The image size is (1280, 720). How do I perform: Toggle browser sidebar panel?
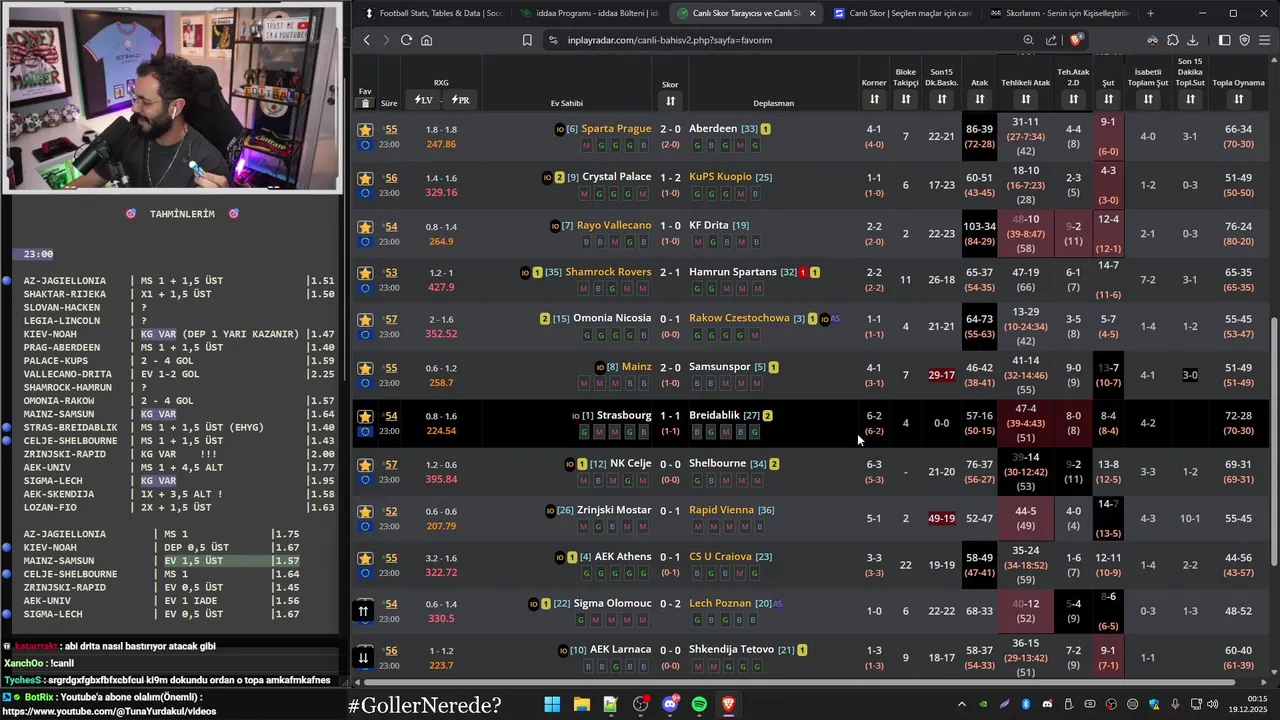[1224, 40]
